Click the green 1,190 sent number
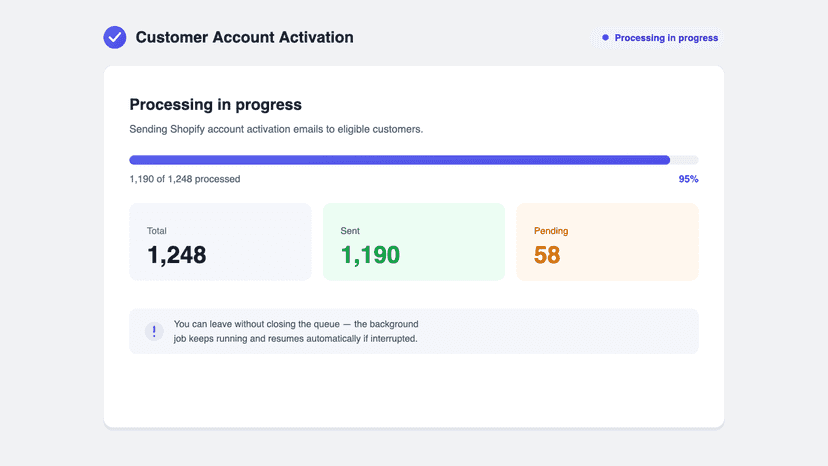The image size is (828, 466). coord(370,255)
